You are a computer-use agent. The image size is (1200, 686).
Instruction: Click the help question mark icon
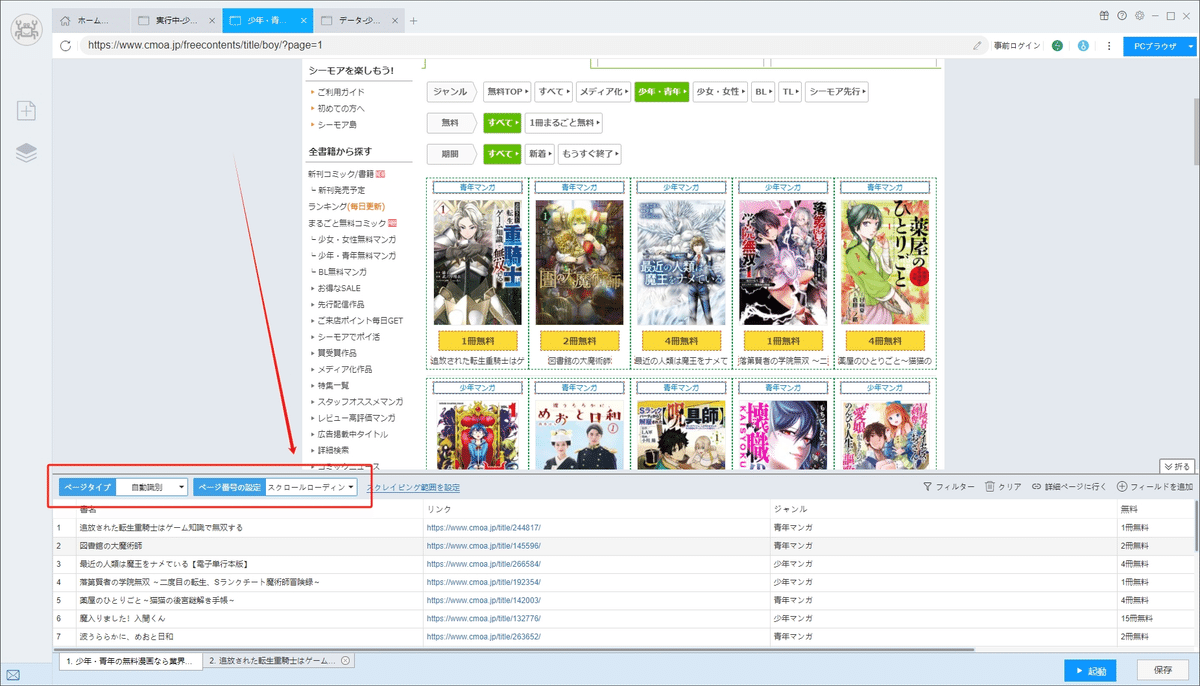point(1122,16)
